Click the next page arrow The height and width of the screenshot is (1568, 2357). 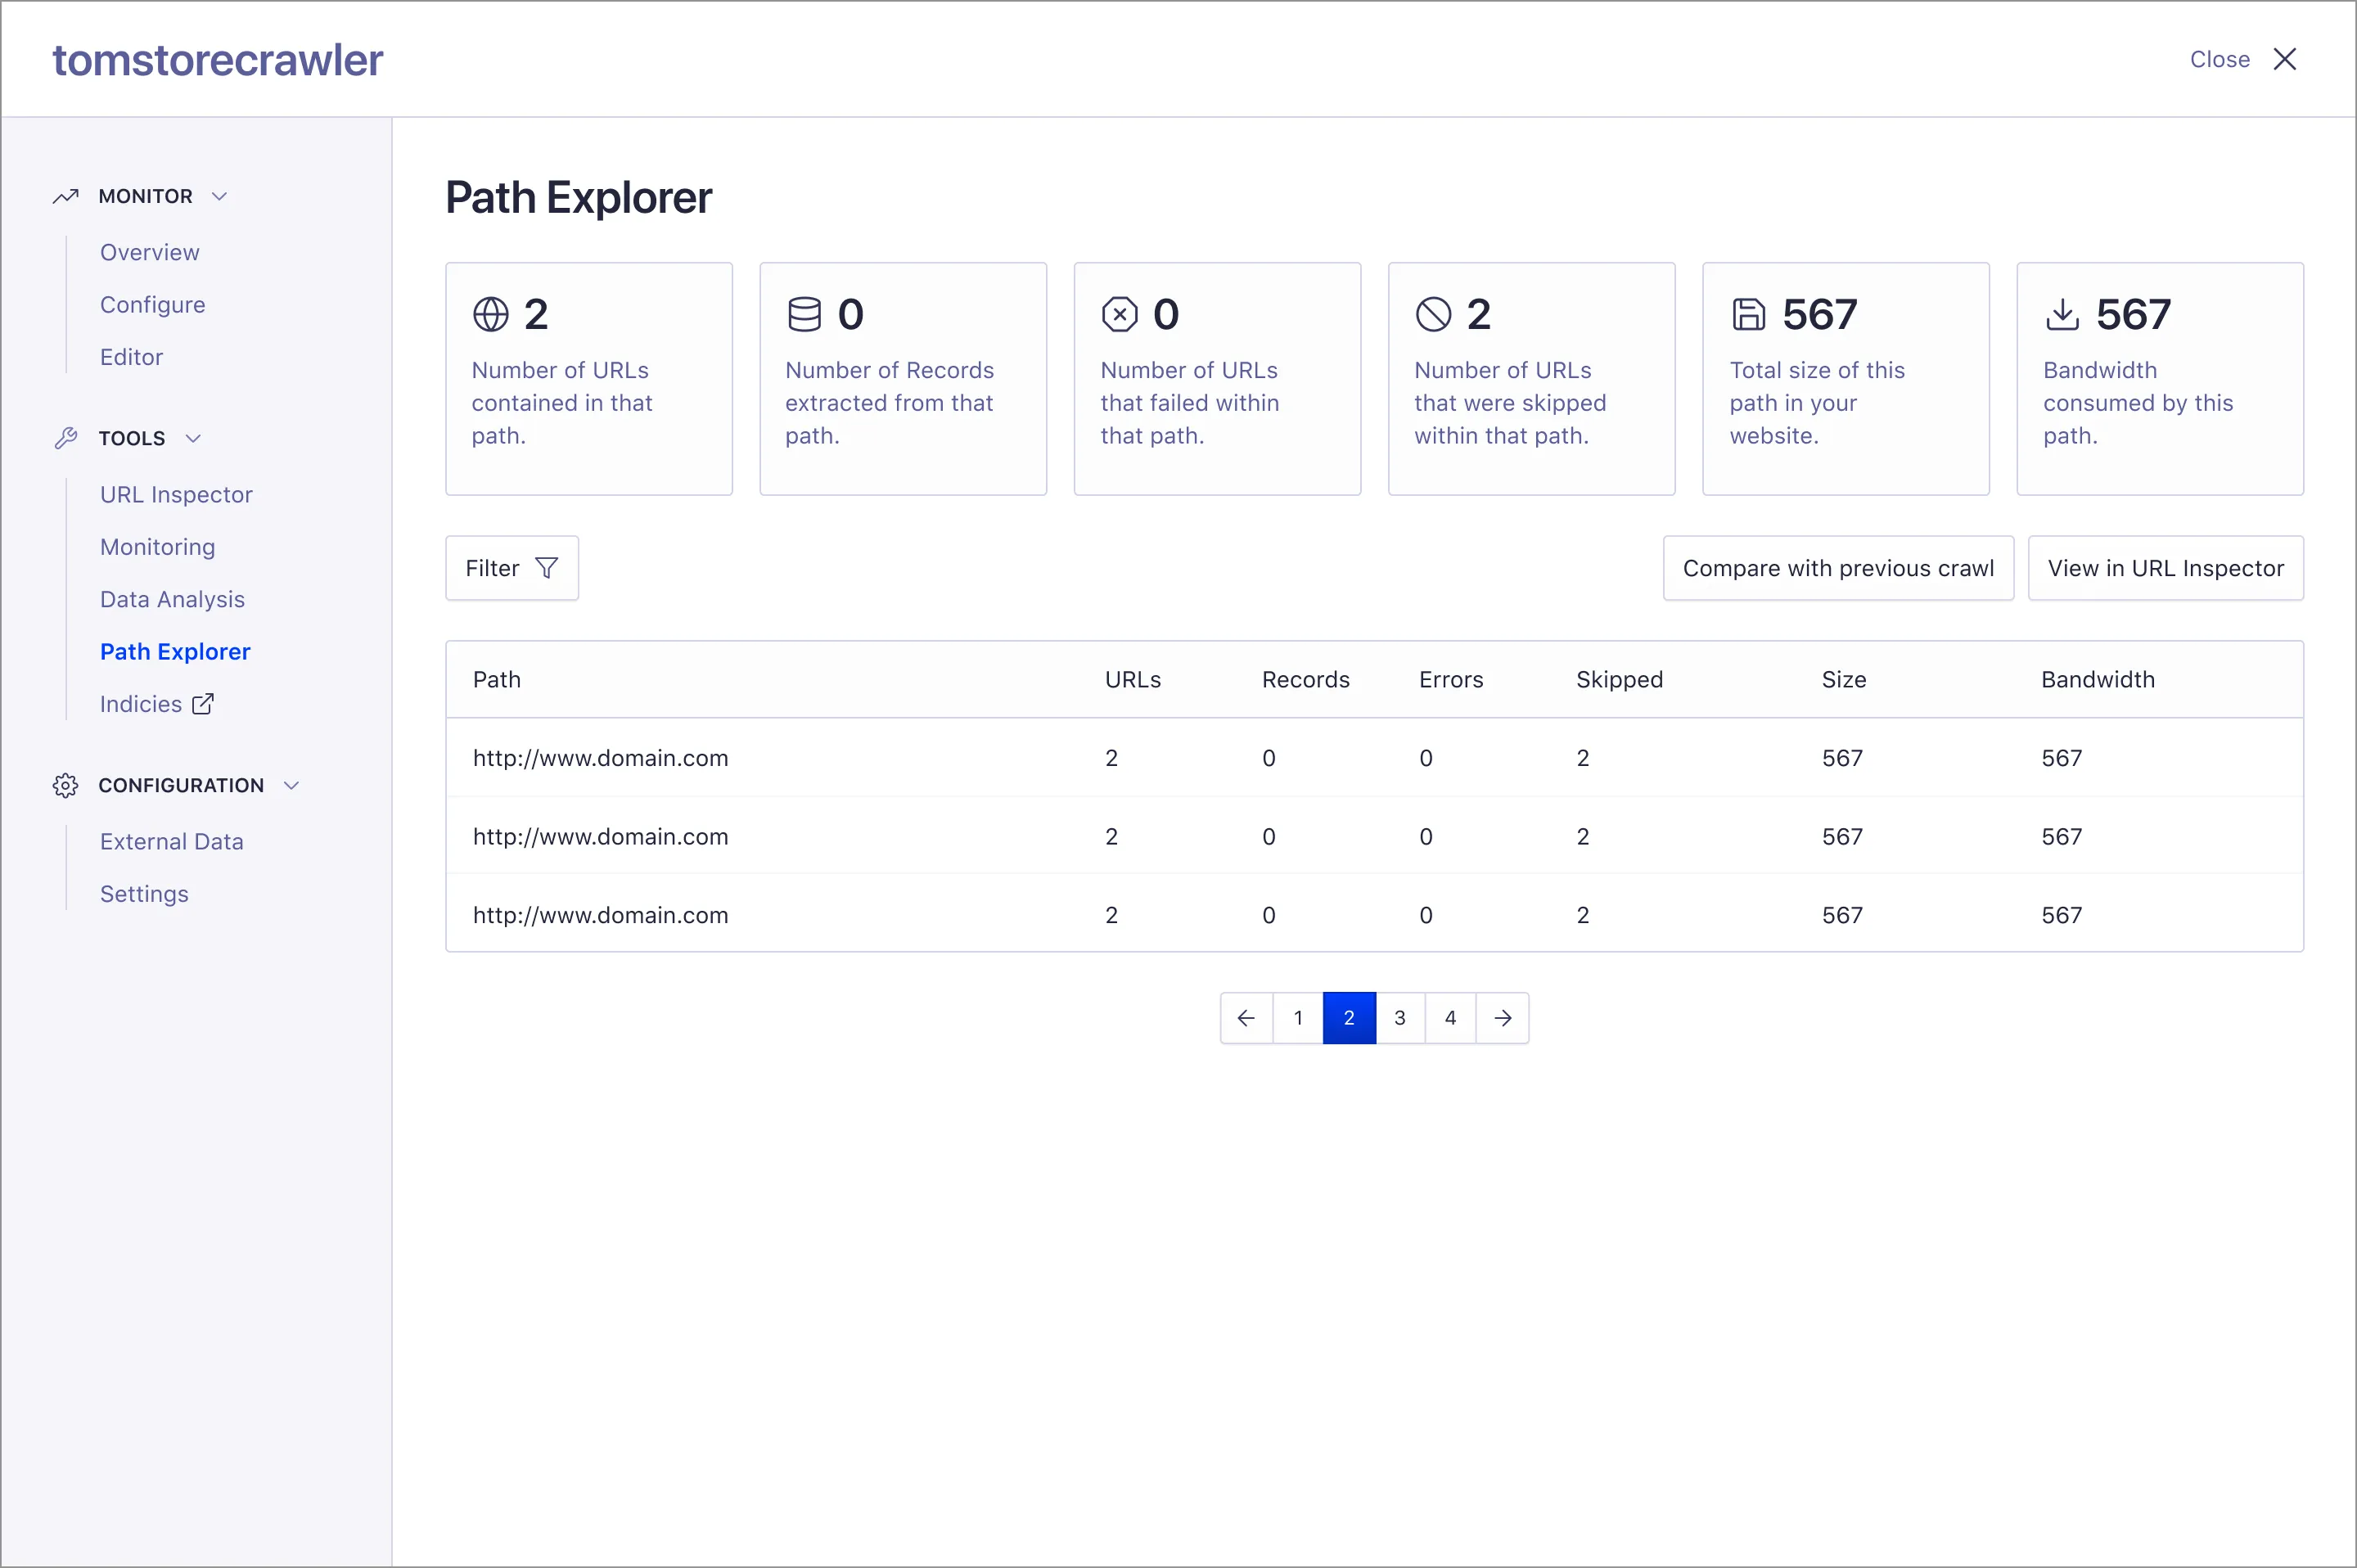tap(1503, 1017)
